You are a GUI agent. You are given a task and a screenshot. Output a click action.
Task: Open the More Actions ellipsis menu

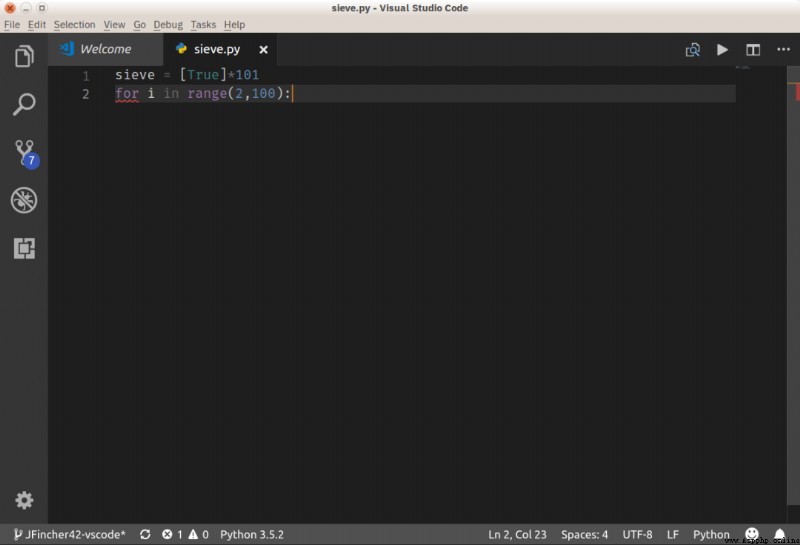(x=783, y=49)
